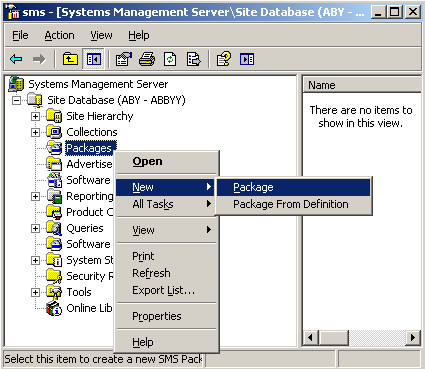The height and width of the screenshot is (369, 425).
Task: Click the Collections node icon
Action: point(54,132)
